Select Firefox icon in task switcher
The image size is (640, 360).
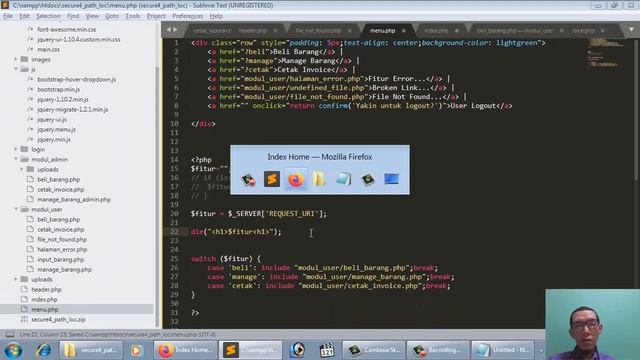(x=296, y=179)
